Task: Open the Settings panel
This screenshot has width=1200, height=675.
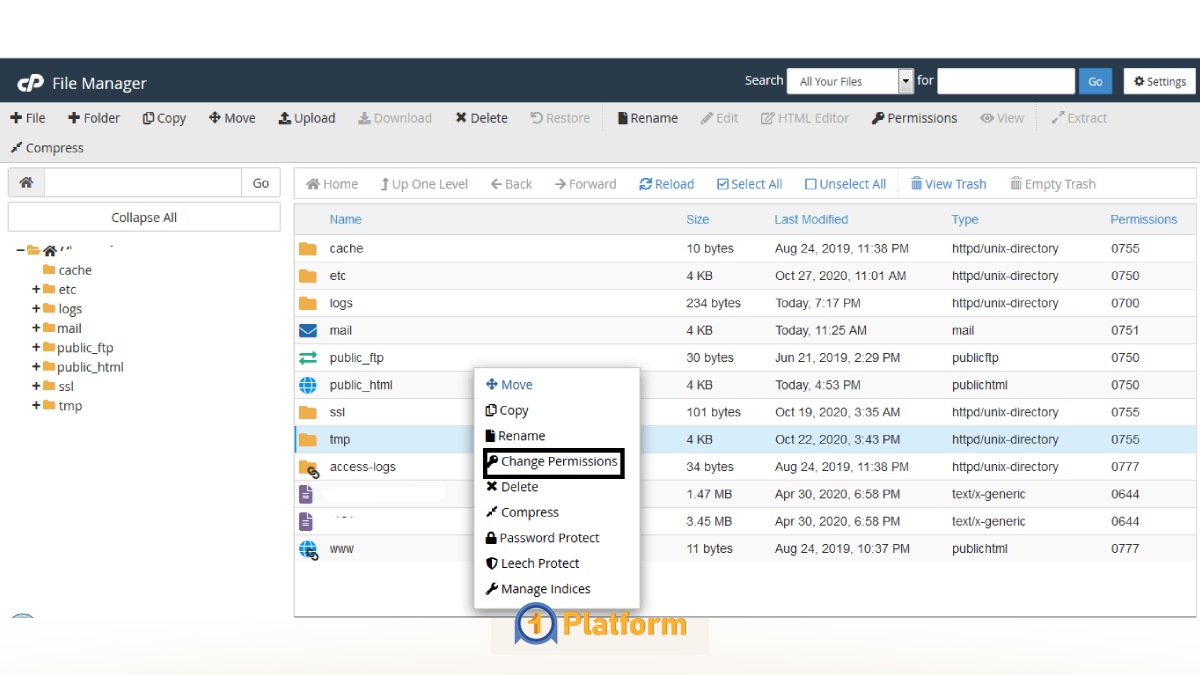Action: [1158, 81]
